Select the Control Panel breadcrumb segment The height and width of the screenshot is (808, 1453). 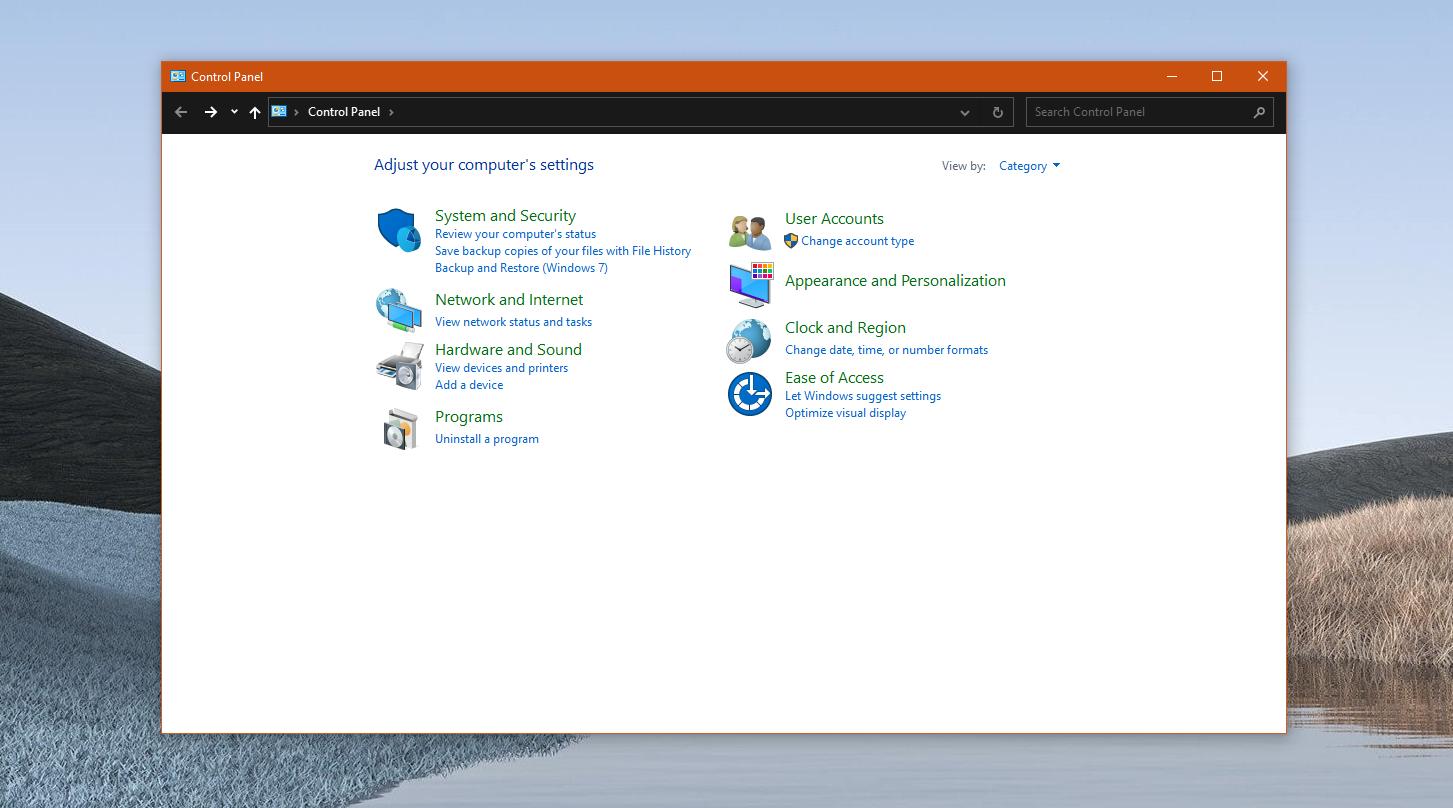pos(344,112)
